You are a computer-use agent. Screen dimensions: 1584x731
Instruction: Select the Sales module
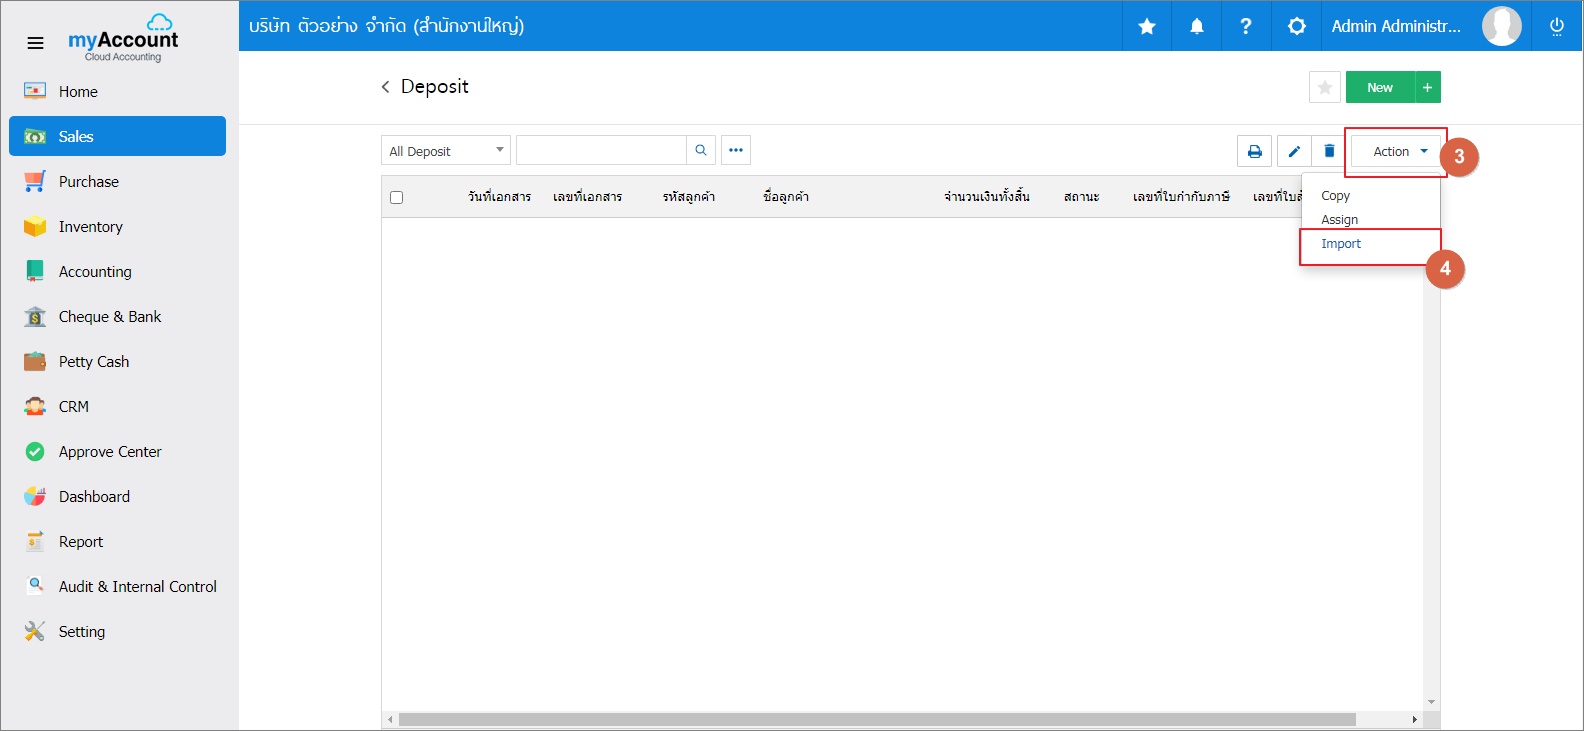coord(118,136)
